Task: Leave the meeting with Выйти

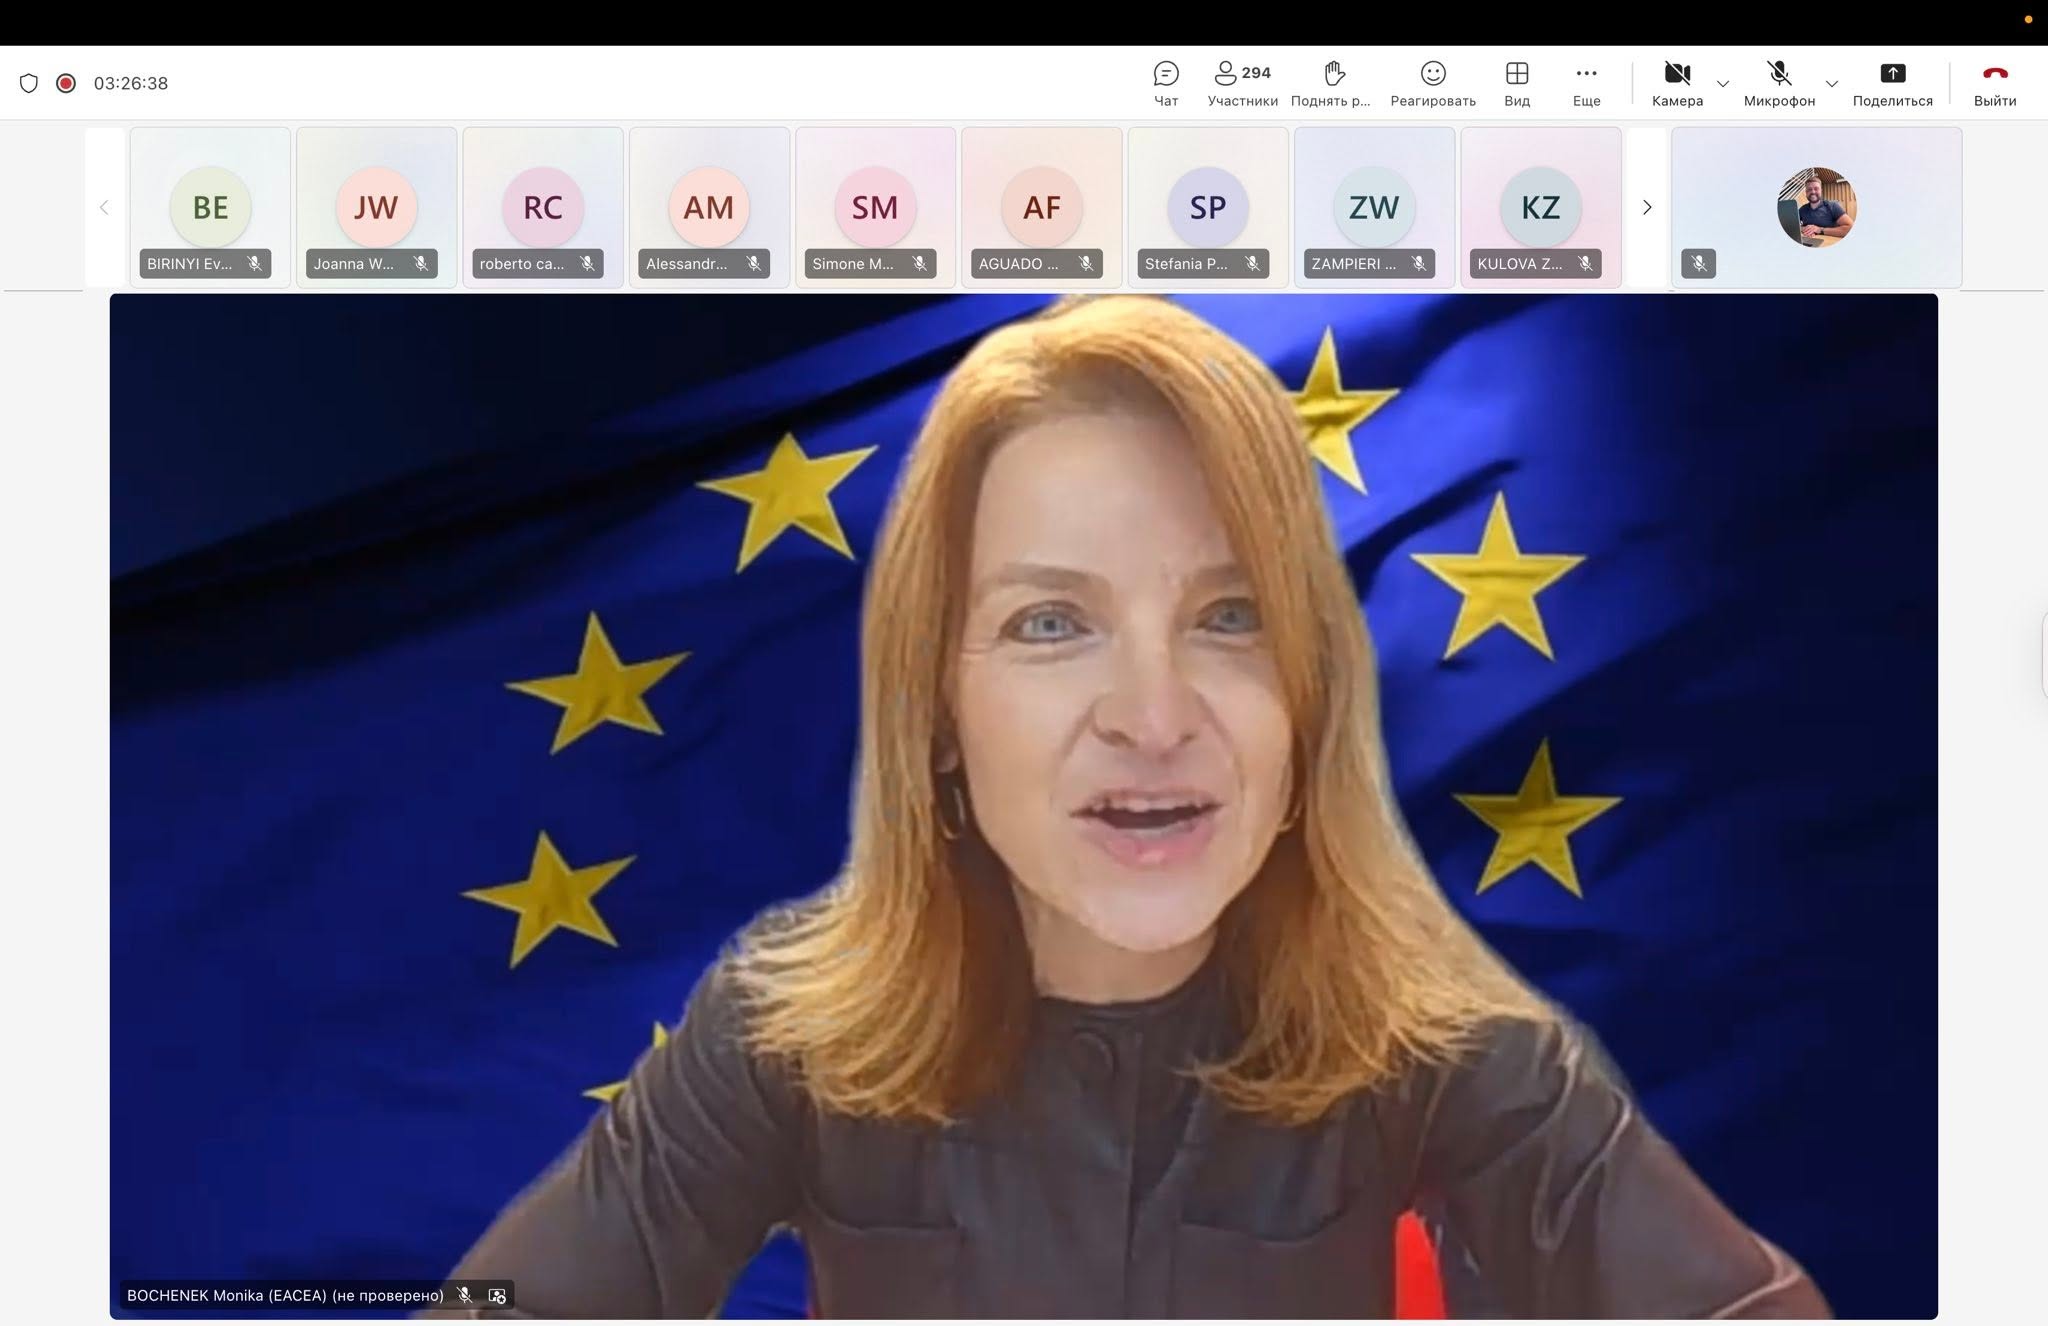Action: (1995, 84)
